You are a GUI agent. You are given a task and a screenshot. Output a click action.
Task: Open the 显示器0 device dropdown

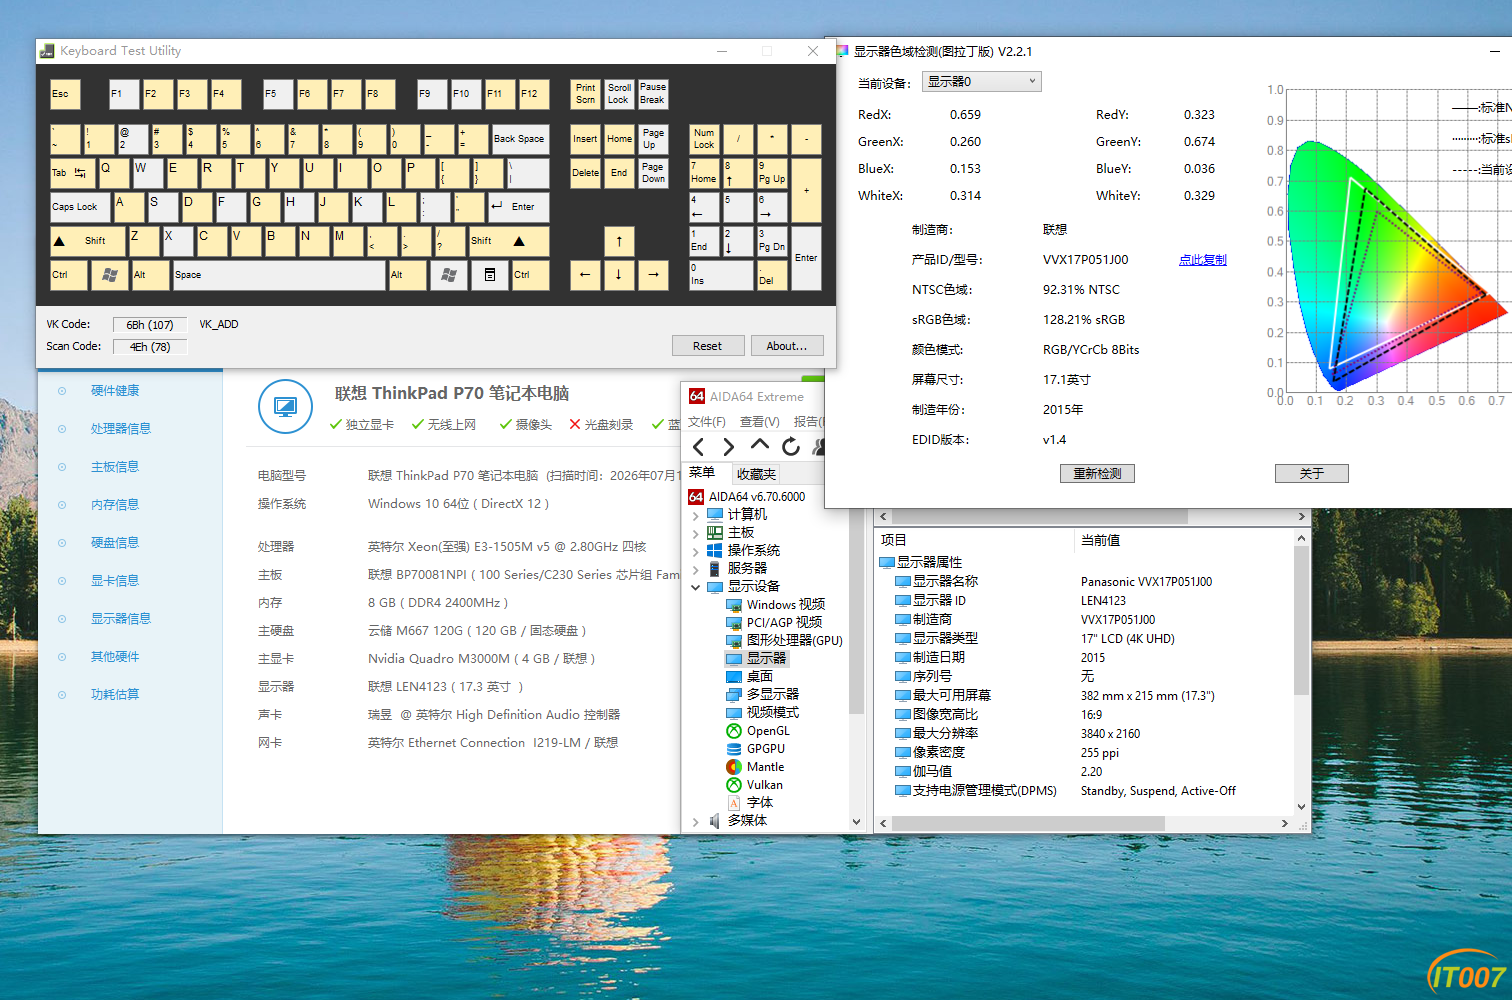[x=981, y=82]
